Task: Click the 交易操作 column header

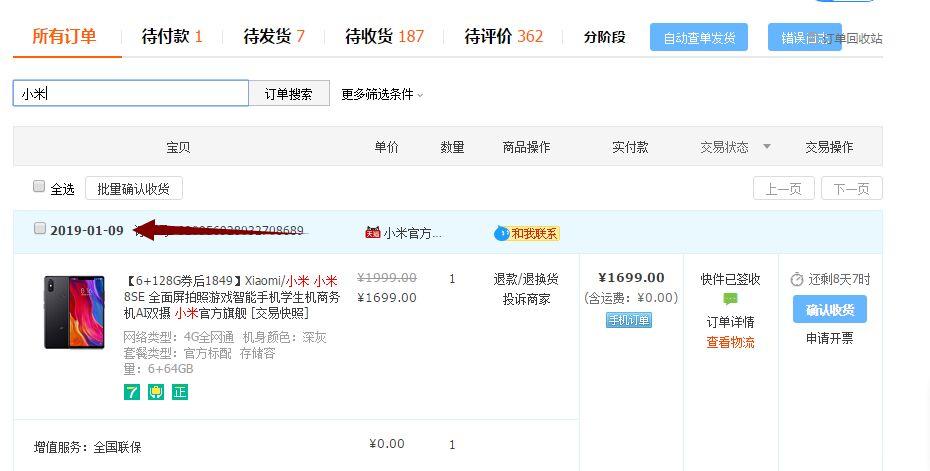Action: 829,147
